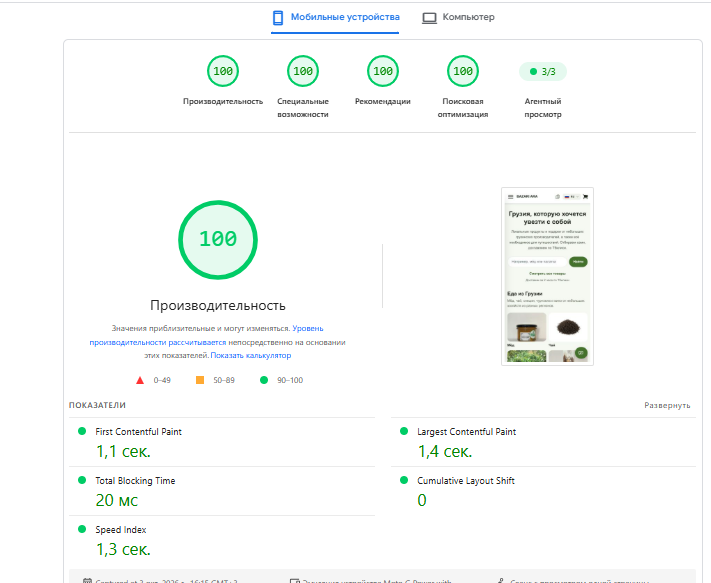Click the large 100 performance gauge
Image resolution: width=711 pixels, height=583 pixels.
[218, 240]
